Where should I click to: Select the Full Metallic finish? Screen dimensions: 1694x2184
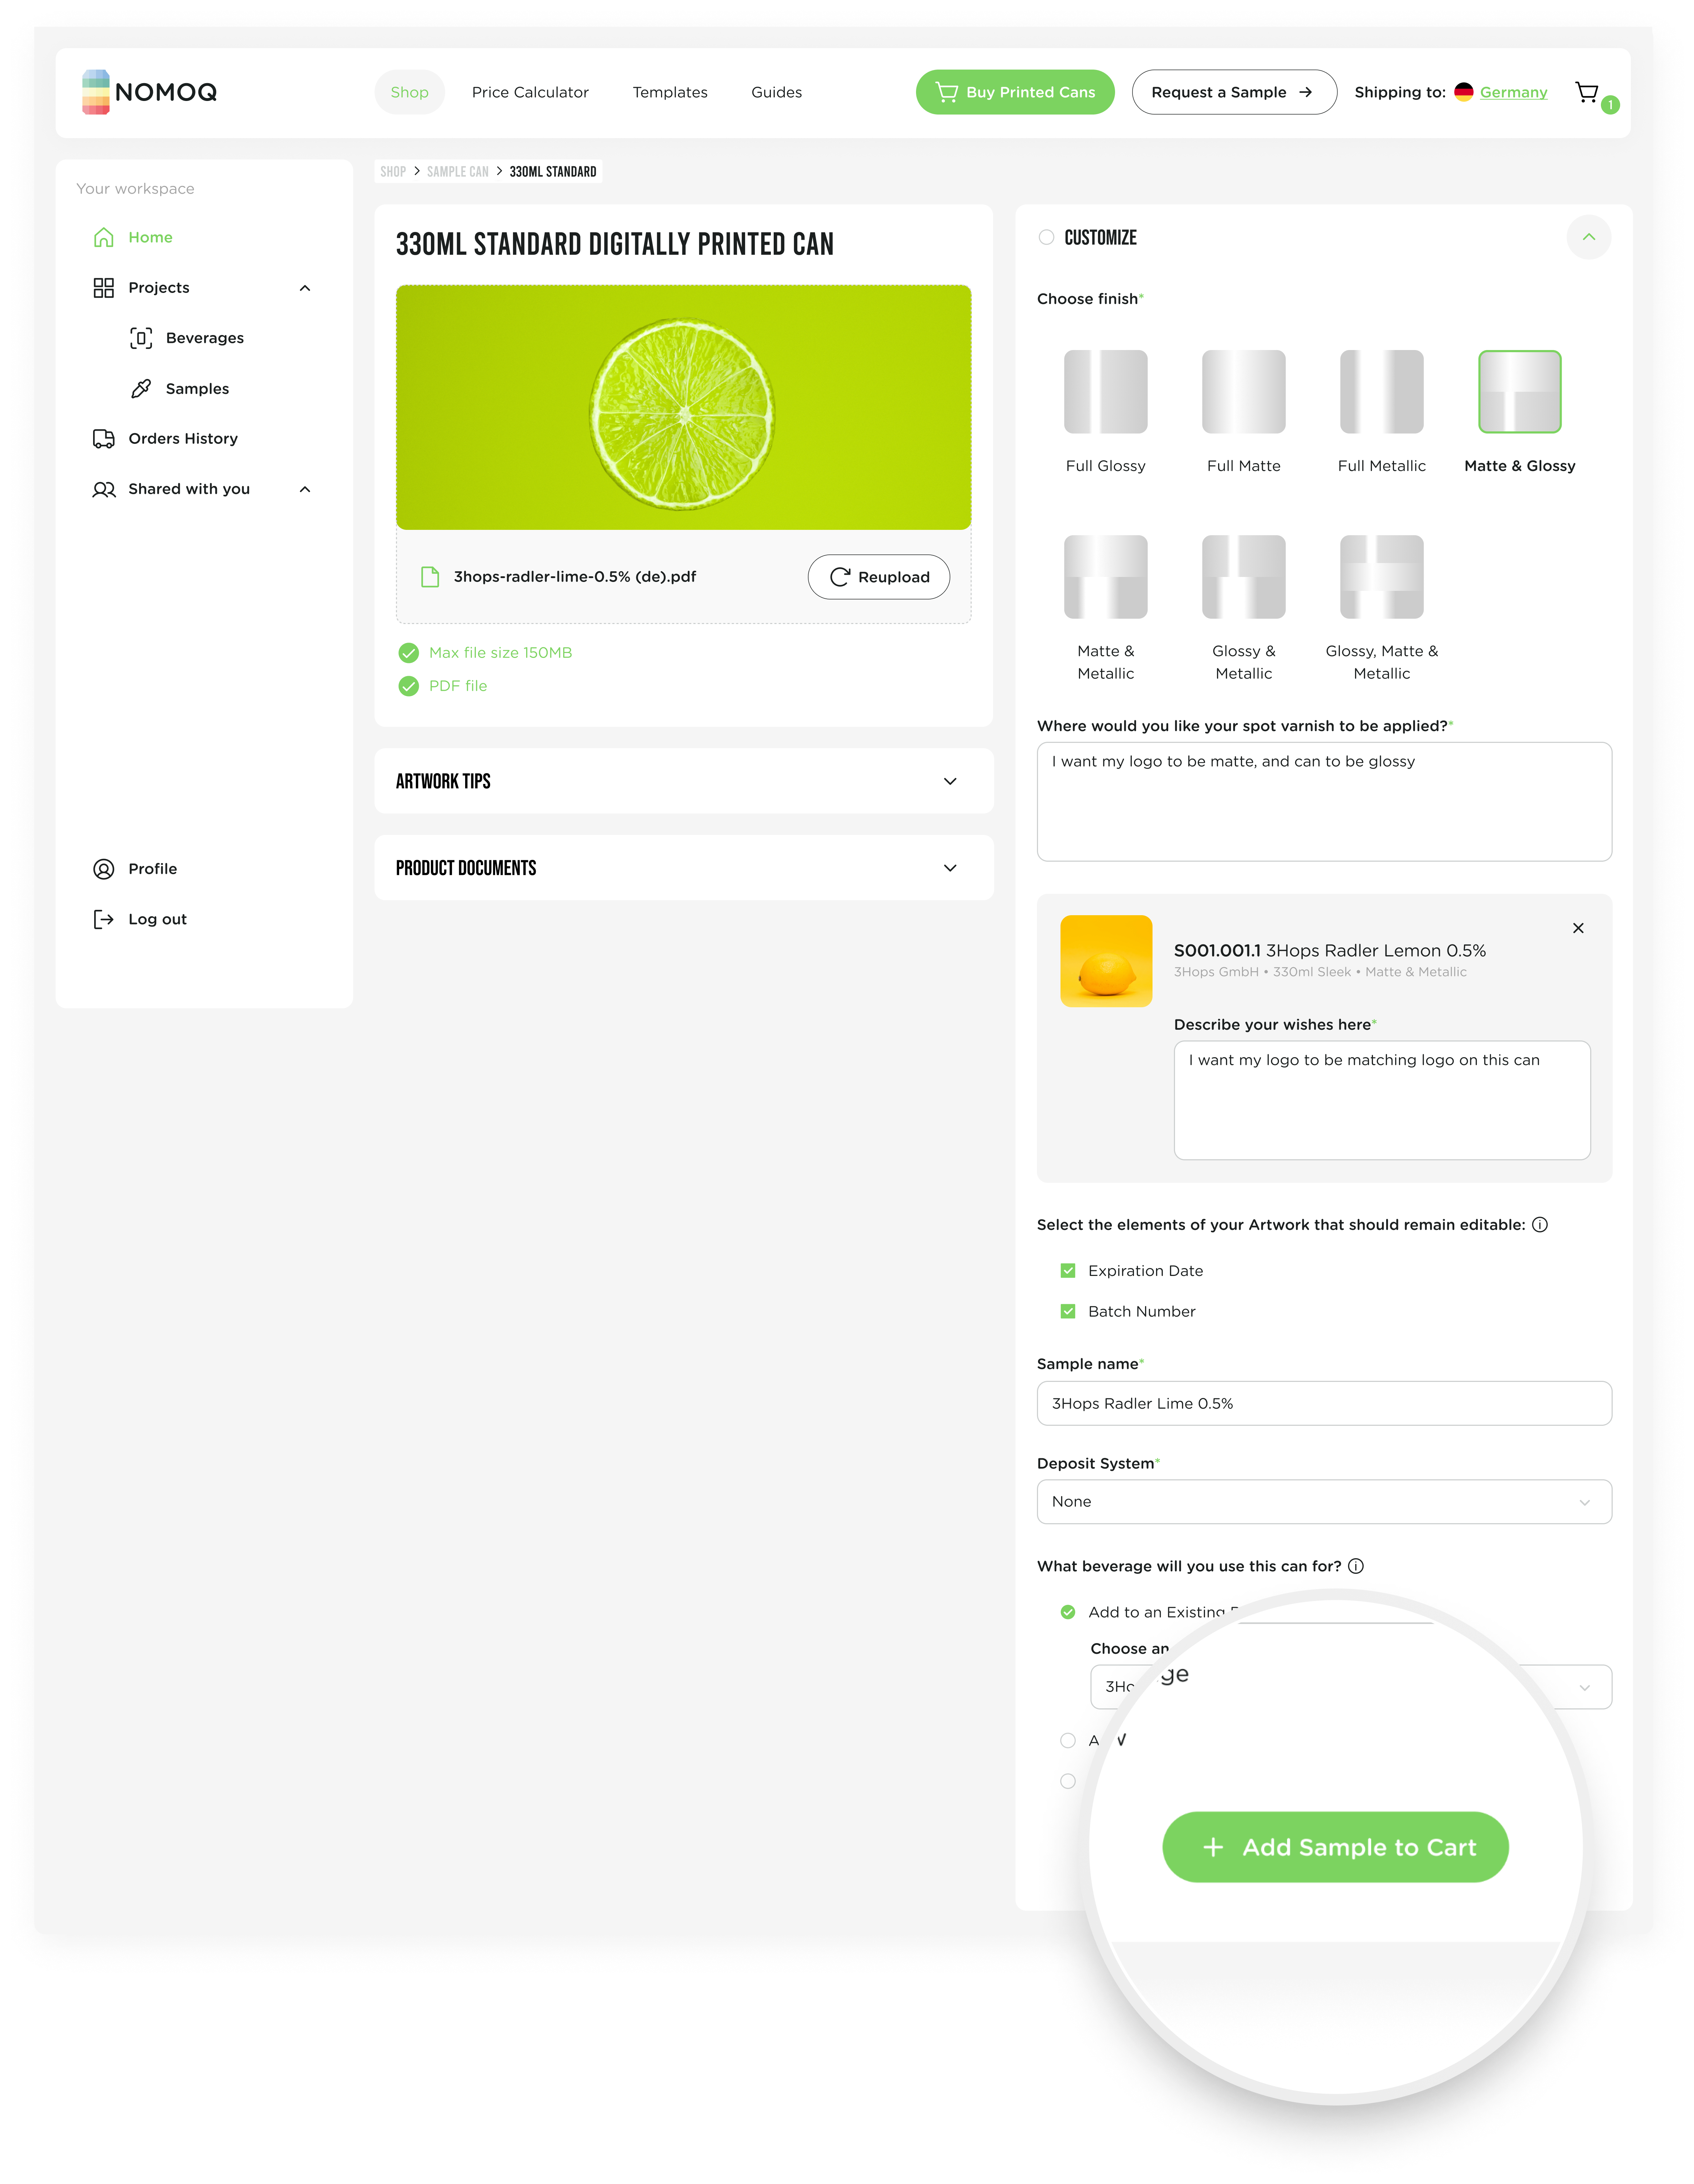click(1381, 393)
